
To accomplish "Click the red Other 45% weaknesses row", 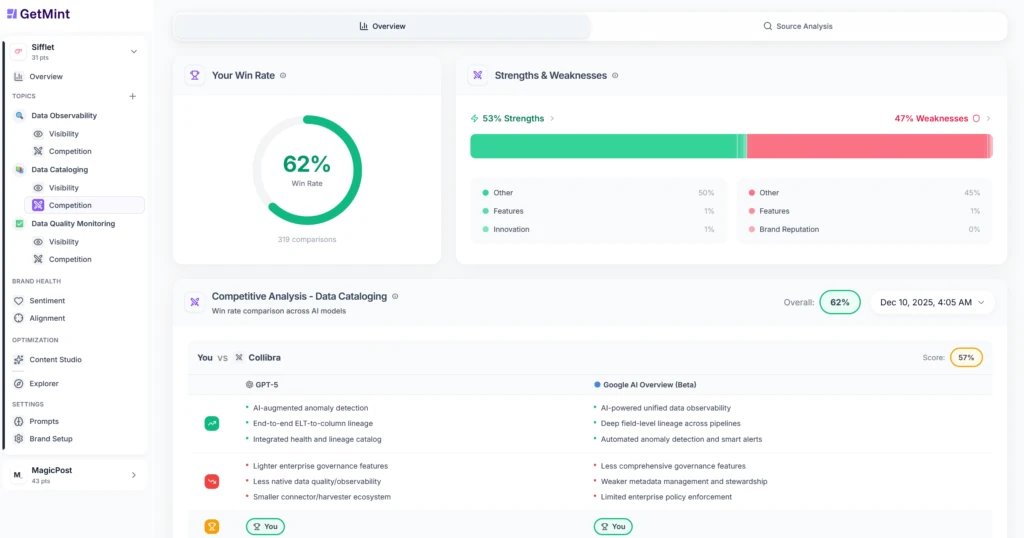I will click(864, 193).
